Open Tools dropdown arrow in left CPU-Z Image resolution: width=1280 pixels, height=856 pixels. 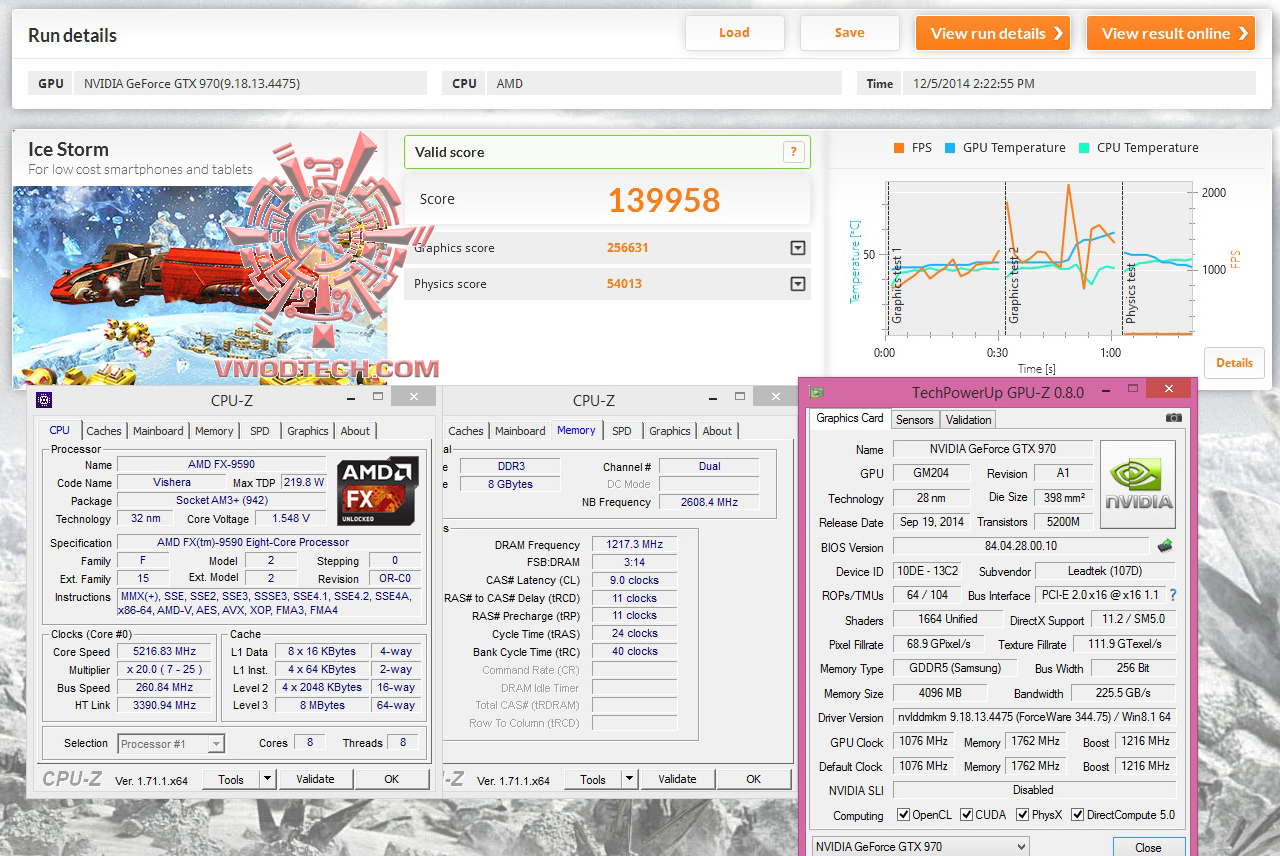(267, 779)
